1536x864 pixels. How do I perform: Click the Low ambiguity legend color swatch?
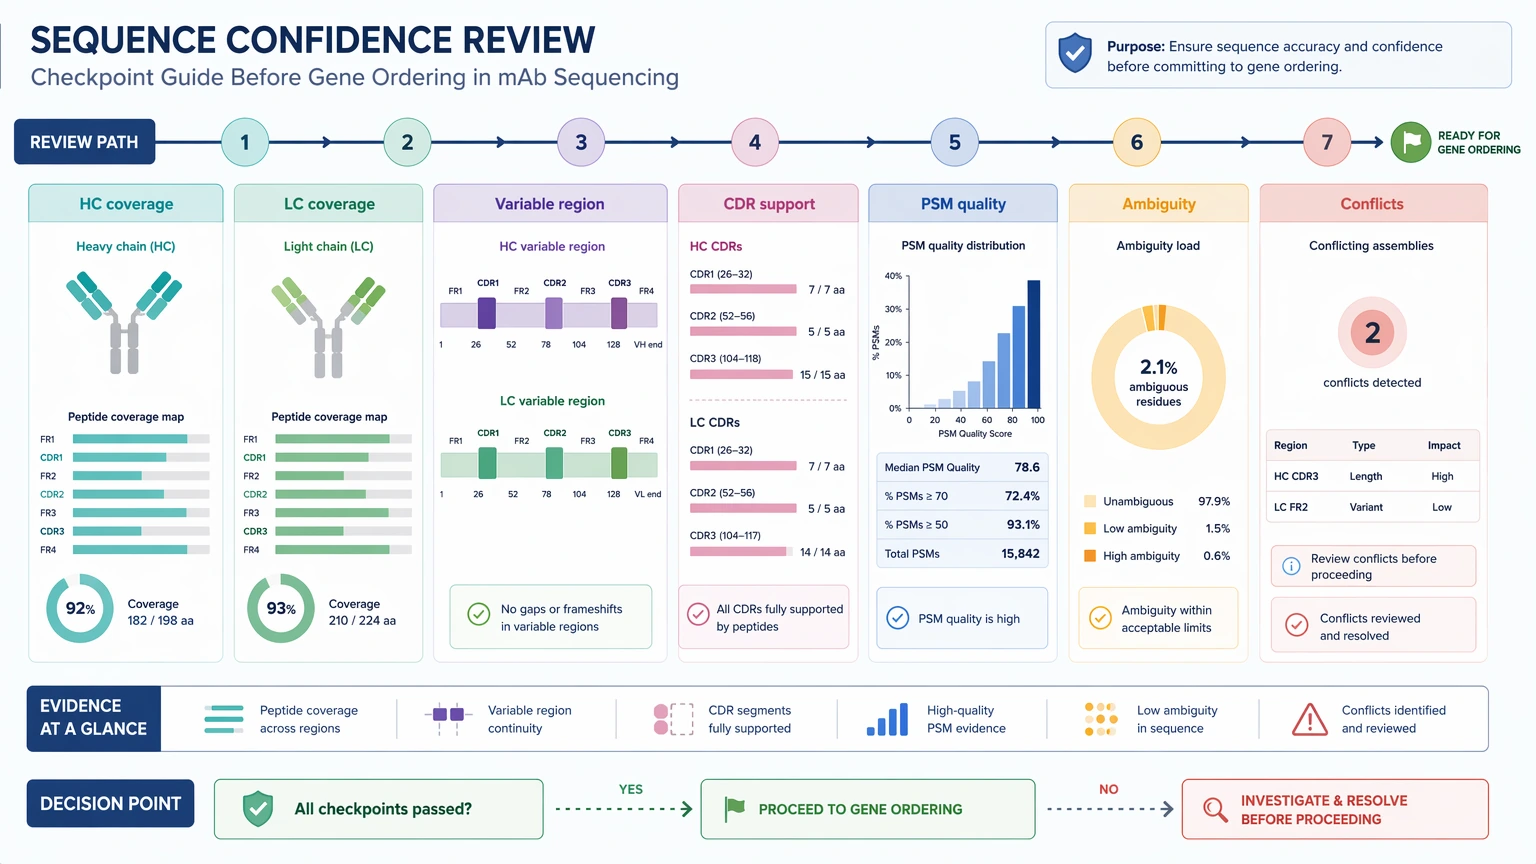click(1090, 528)
